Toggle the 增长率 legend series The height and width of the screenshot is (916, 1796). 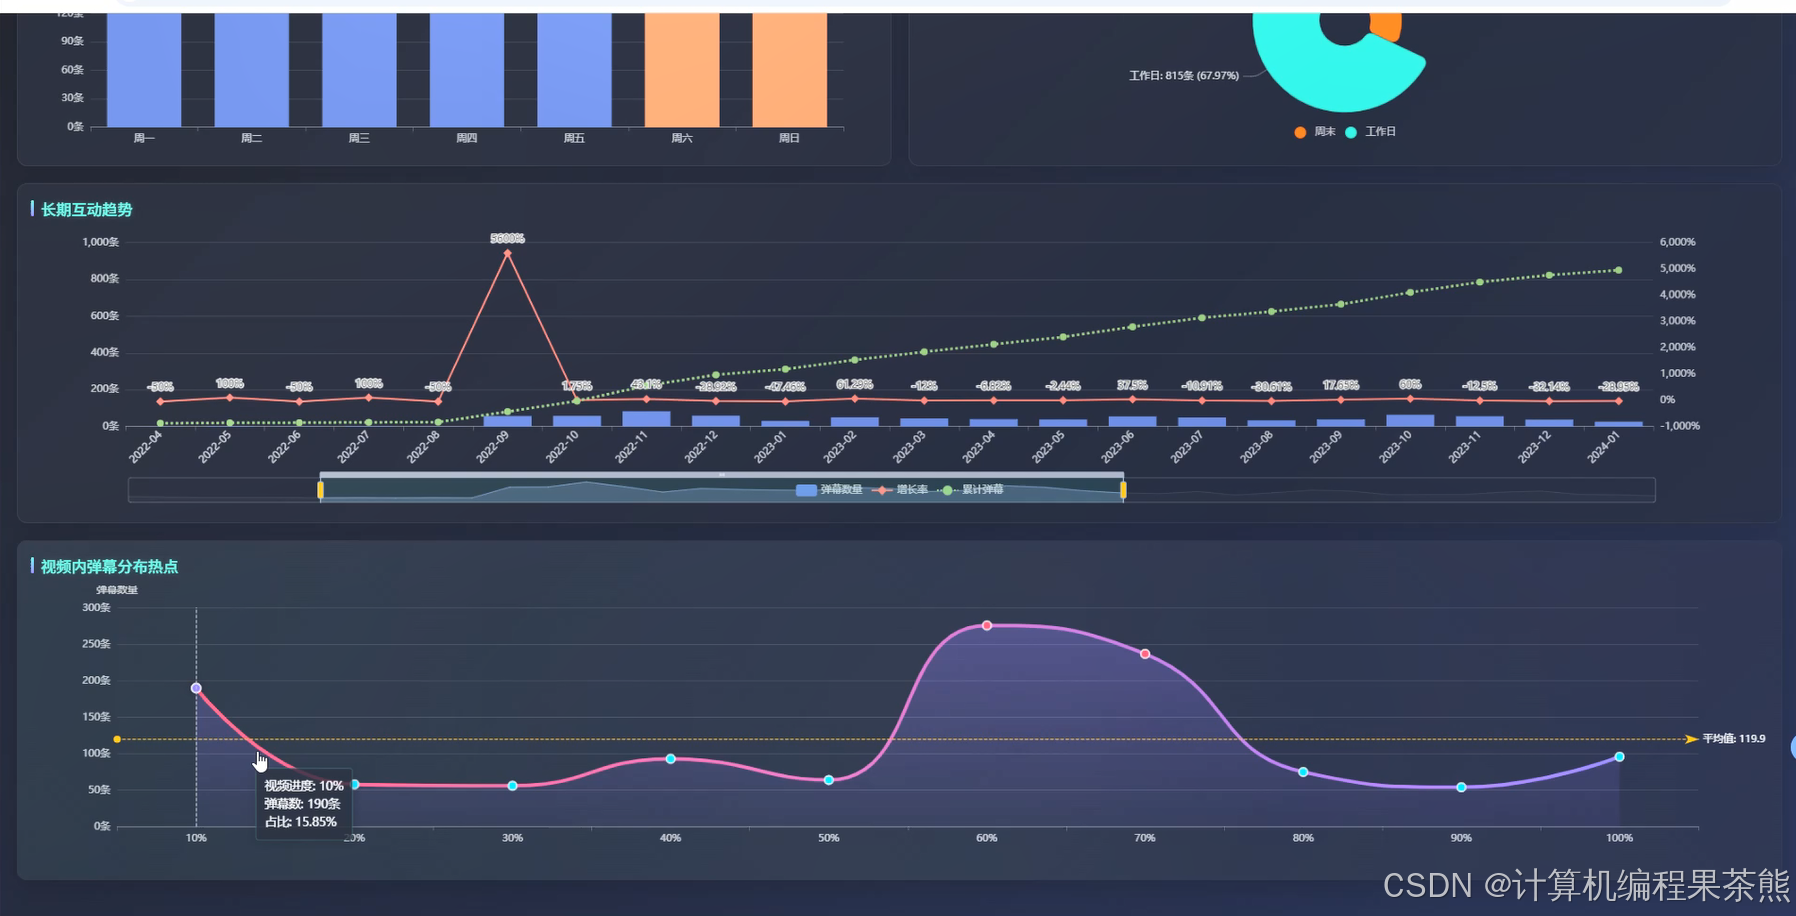pos(900,490)
